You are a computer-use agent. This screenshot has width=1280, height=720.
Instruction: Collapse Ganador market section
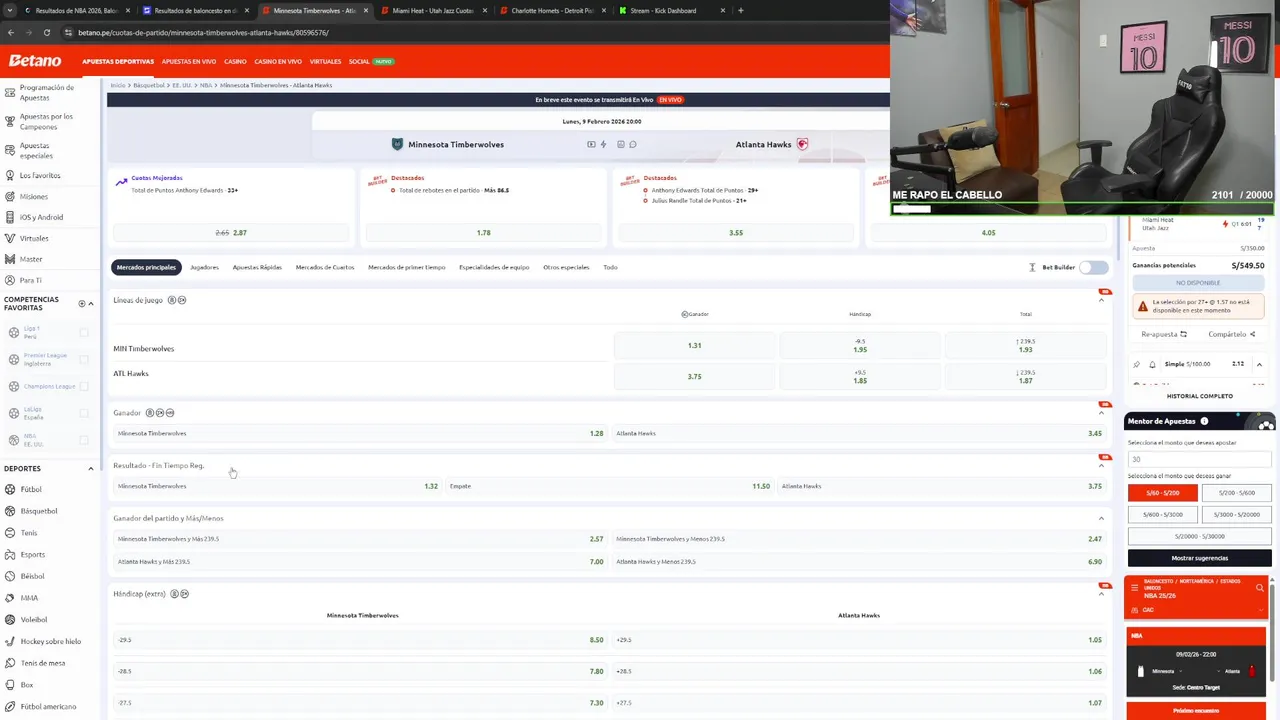pos(1102,413)
